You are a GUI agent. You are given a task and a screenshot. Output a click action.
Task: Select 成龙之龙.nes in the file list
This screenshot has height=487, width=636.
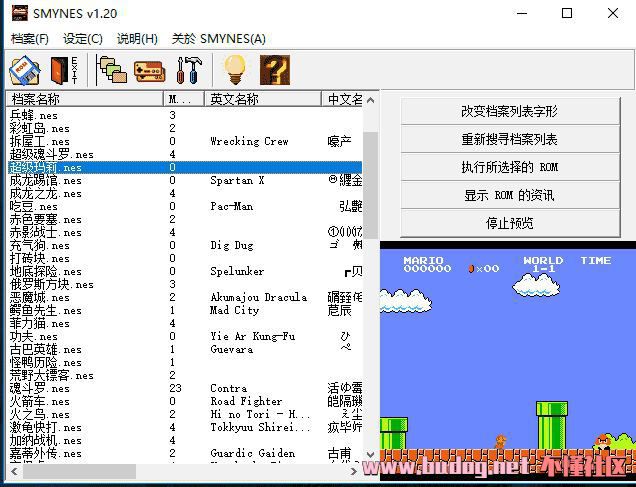(x=45, y=193)
